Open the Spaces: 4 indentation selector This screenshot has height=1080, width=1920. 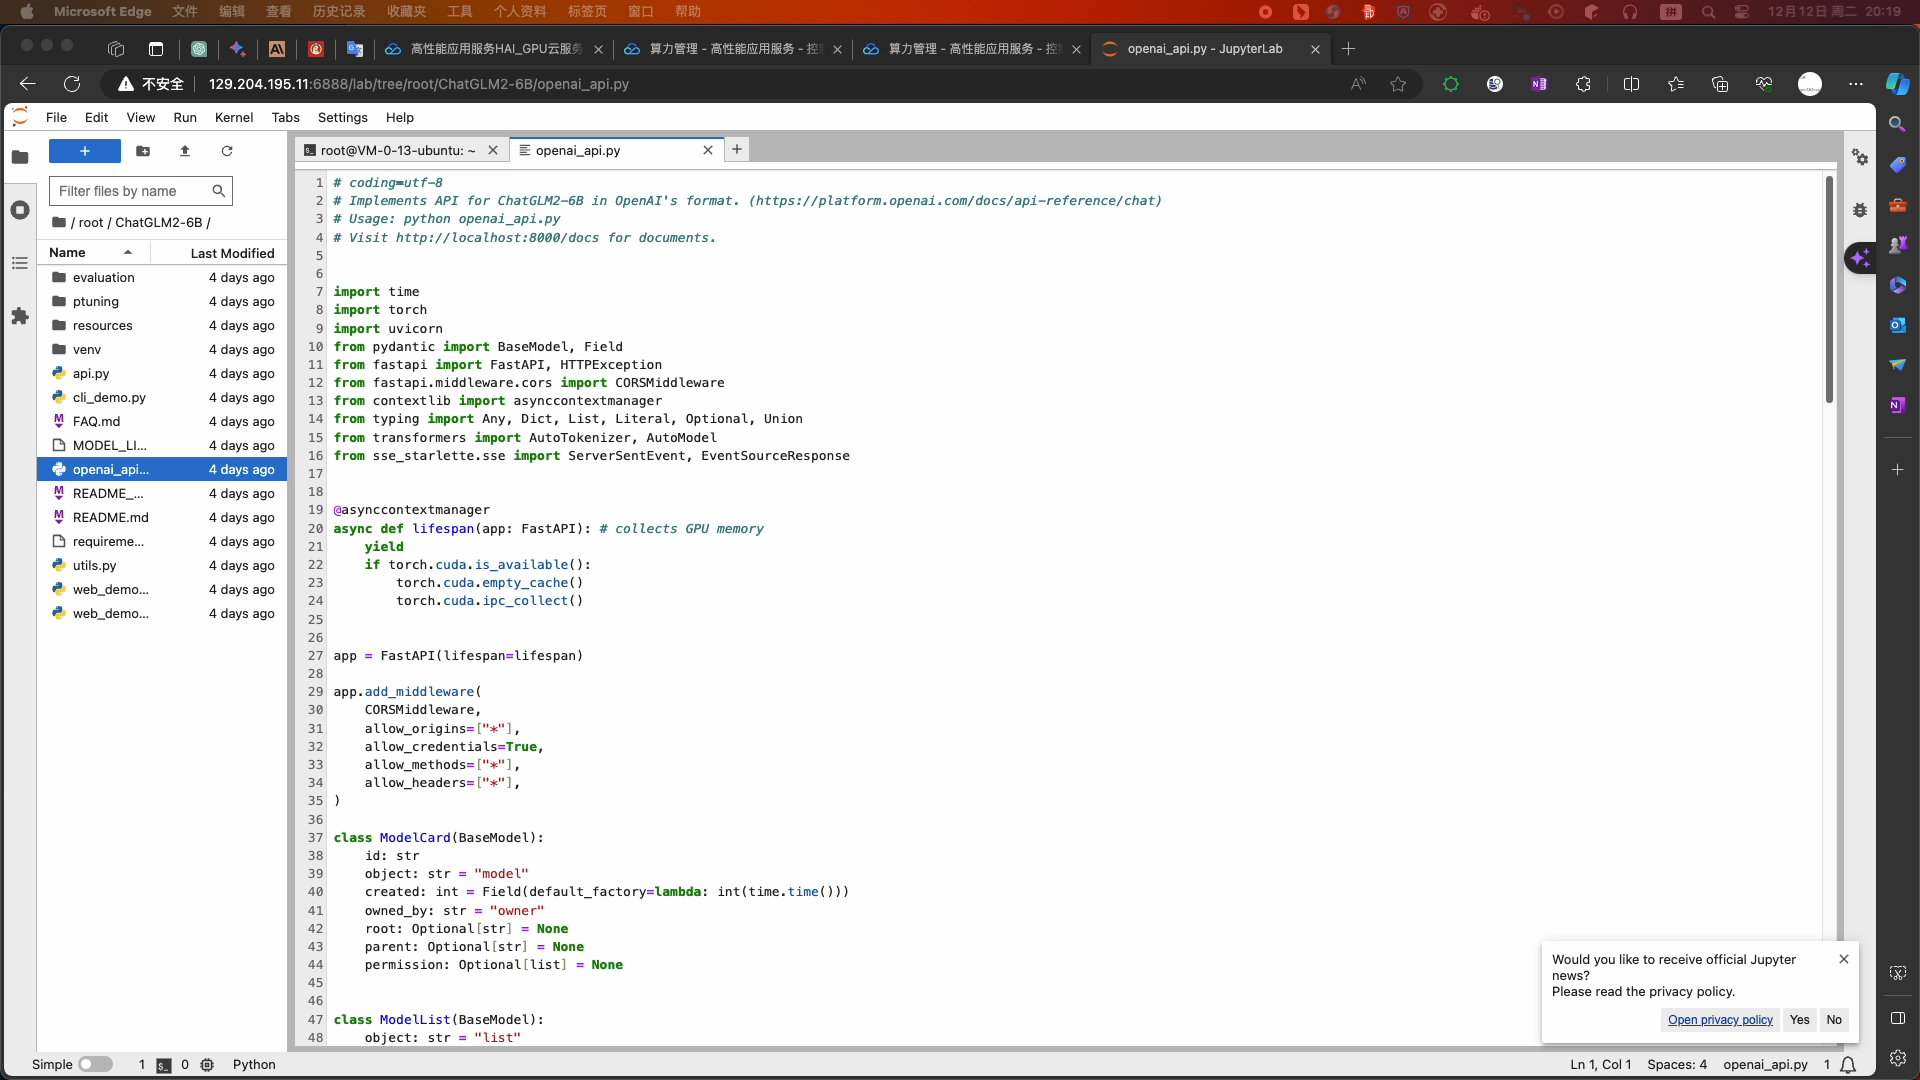[x=1677, y=1064]
